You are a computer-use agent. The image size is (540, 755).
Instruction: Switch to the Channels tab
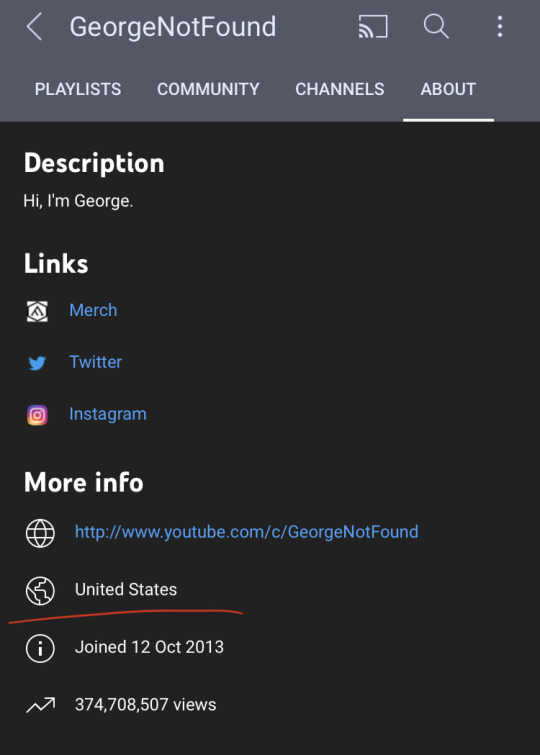pyautogui.click(x=340, y=89)
